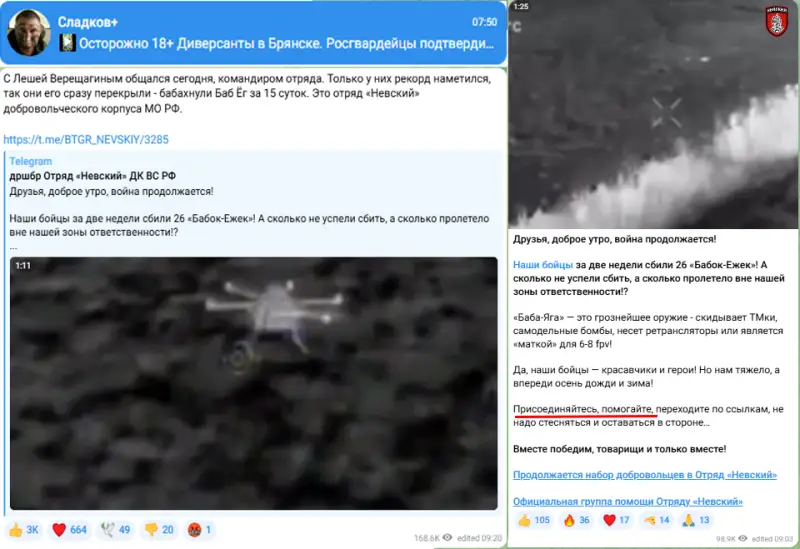Click the angry face reaction showing 1
This screenshot has width=800, height=549.
pyautogui.click(x=199, y=530)
